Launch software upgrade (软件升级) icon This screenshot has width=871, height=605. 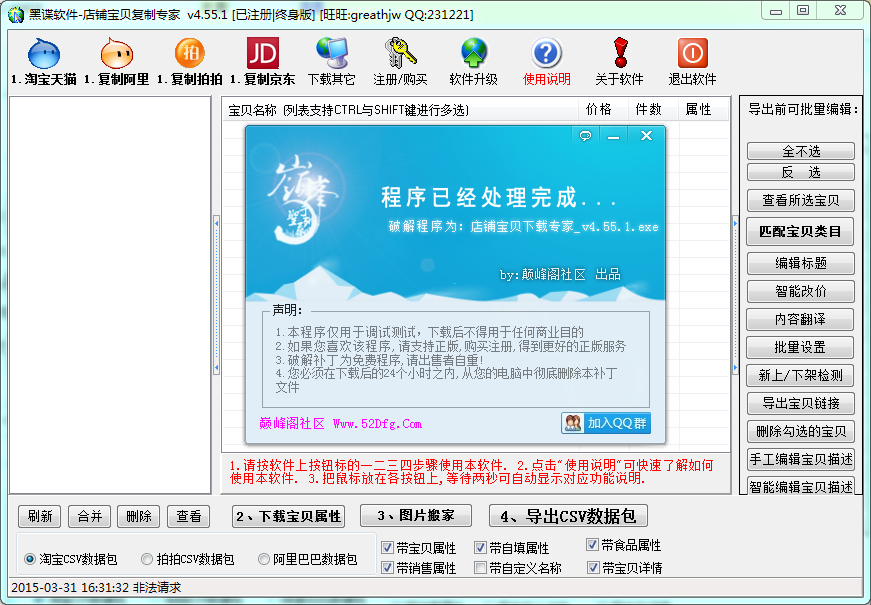click(x=473, y=61)
